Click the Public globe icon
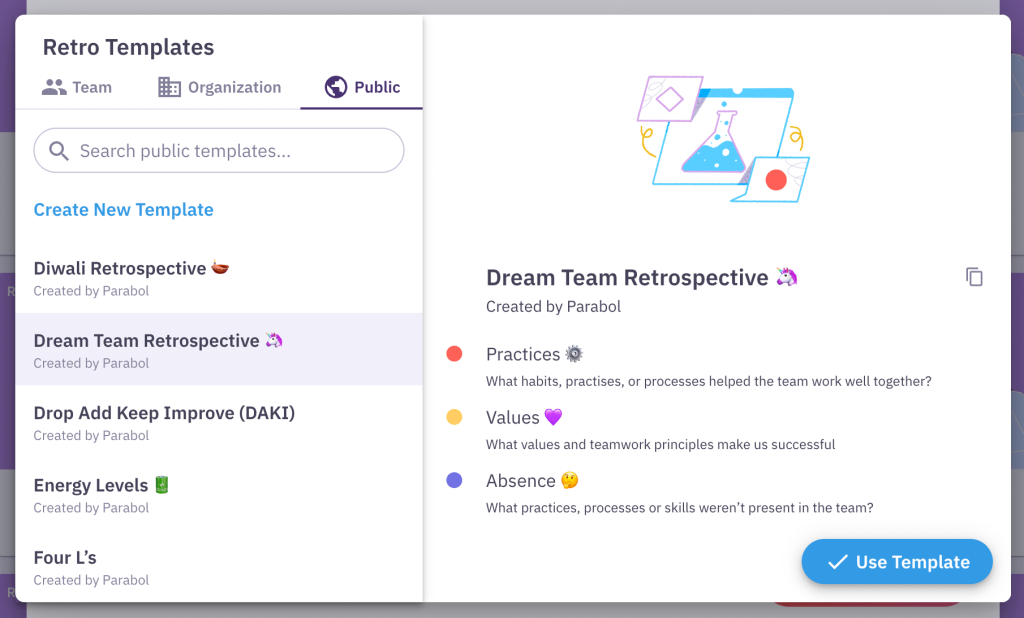This screenshot has height=618, width=1024. [336, 87]
